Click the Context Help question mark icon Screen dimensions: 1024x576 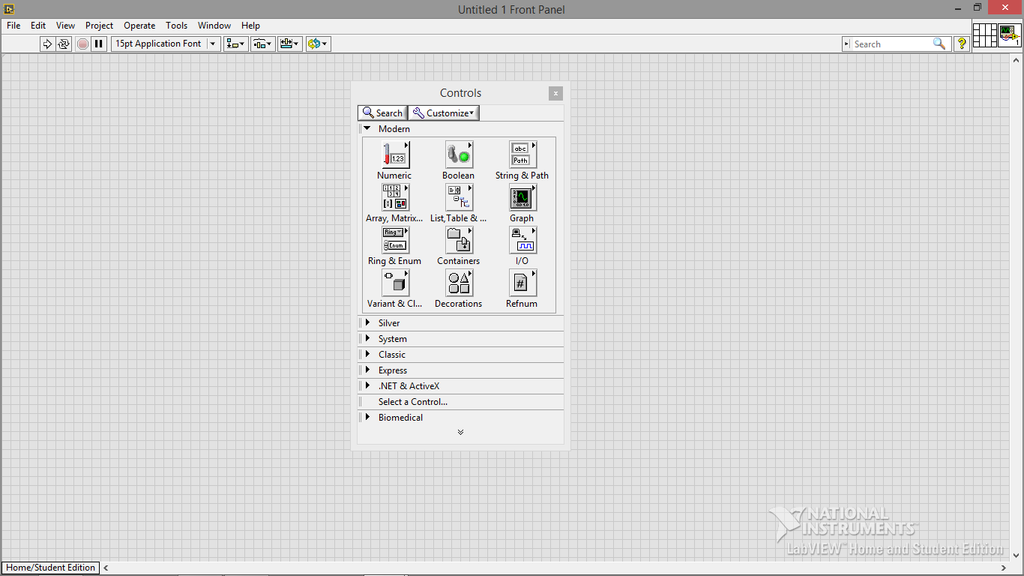[961, 44]
